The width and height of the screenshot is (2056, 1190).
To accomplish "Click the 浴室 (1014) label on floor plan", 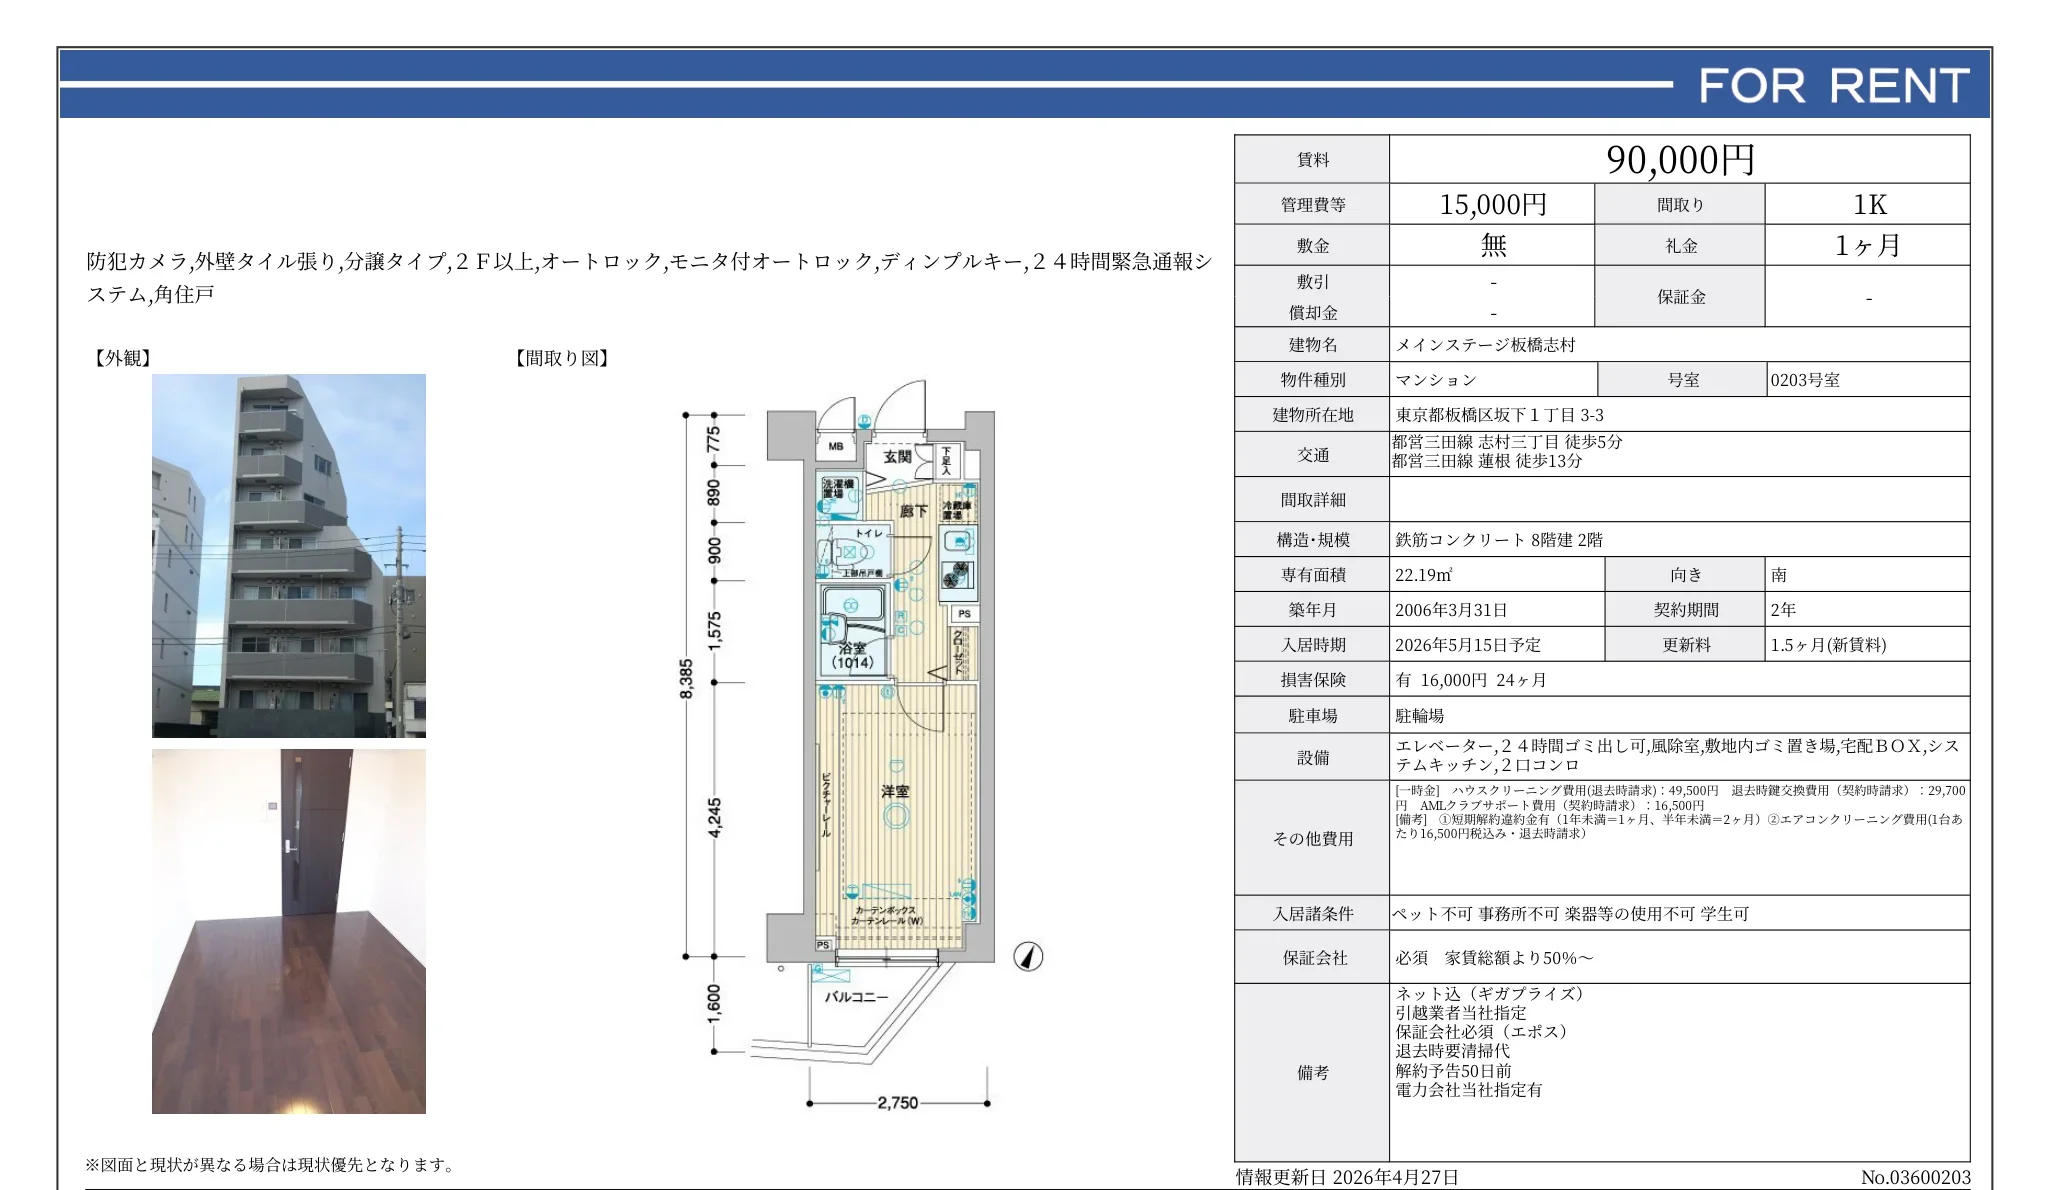I will [852, 655].
